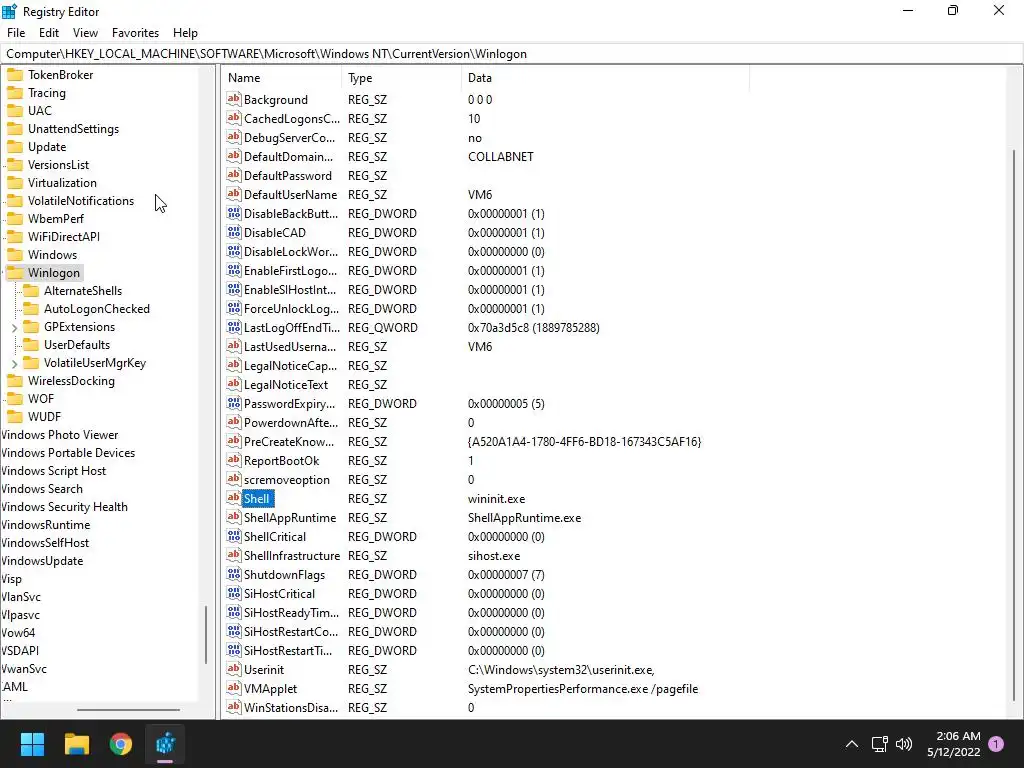1024x768 pixels.
Task: Click the wininit.exe data cell
Action: click(496, 498)
